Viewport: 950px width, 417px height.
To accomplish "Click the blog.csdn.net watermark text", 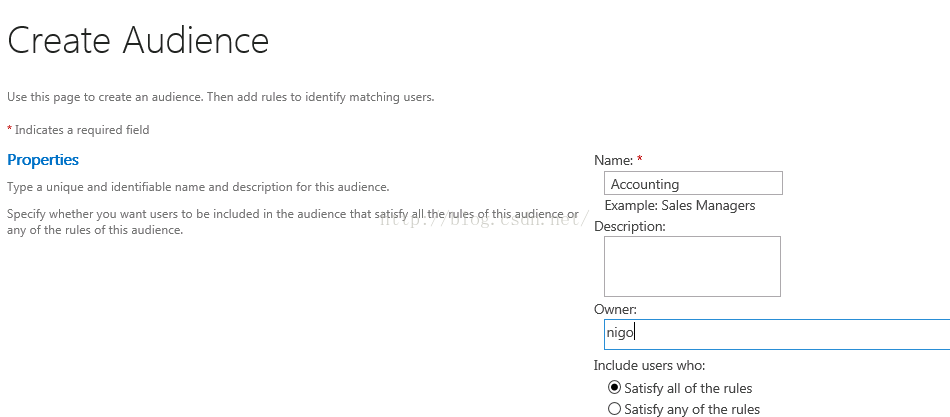I will pos(482,219).
